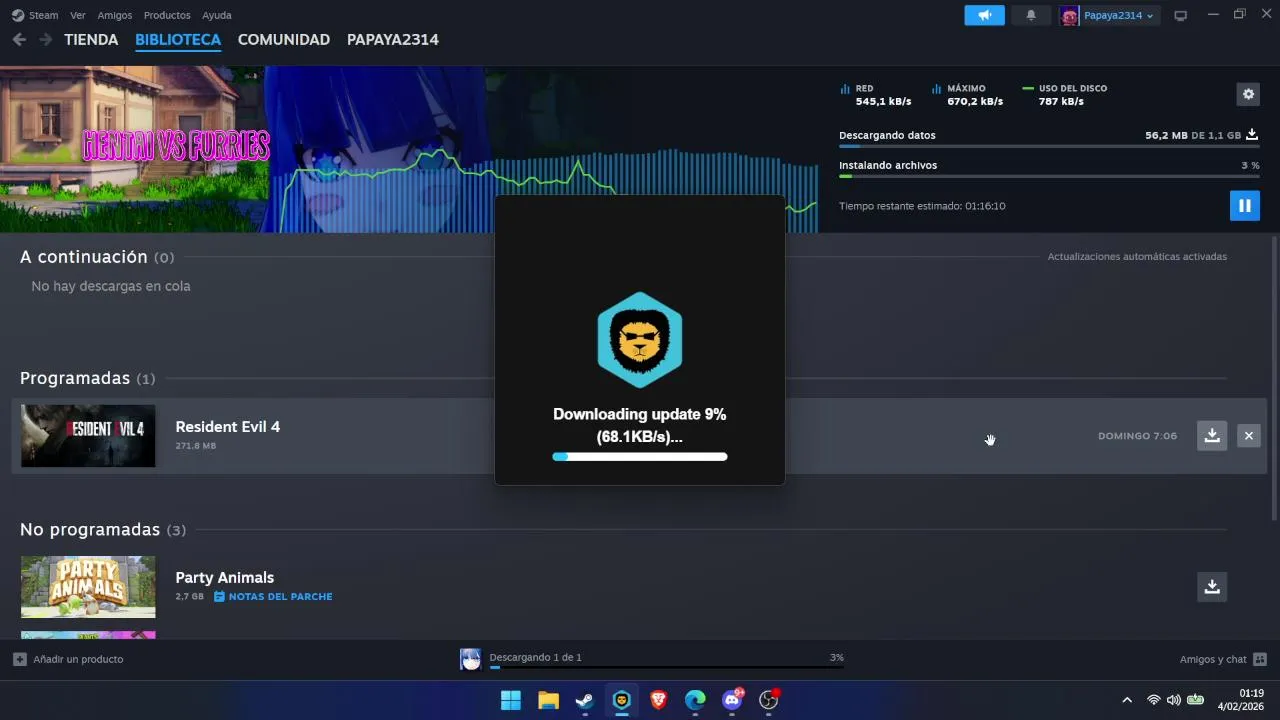The image size is (1280, 720).
Task: Launch Microsoft Edge from taskbar
Action: [695, 700]
